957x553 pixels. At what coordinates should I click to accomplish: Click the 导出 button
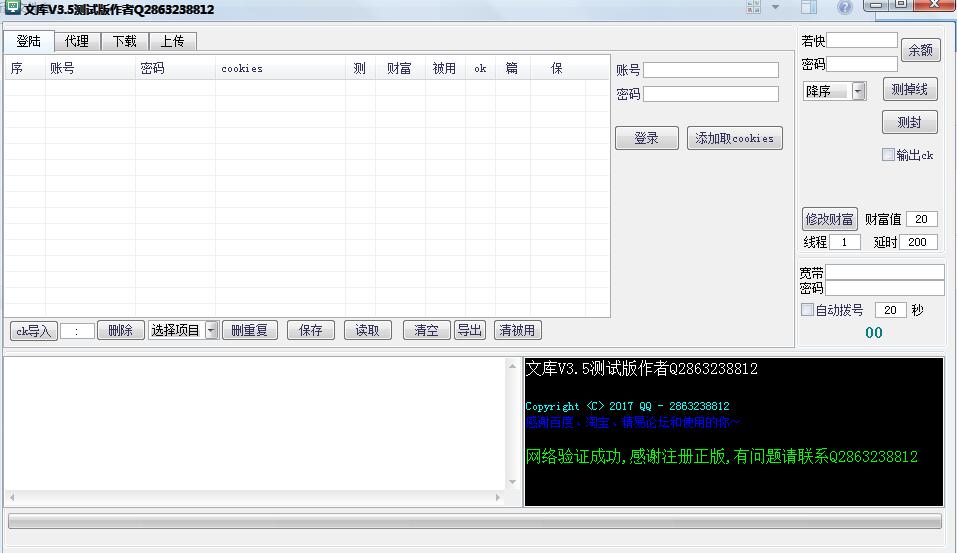[469, 330]
